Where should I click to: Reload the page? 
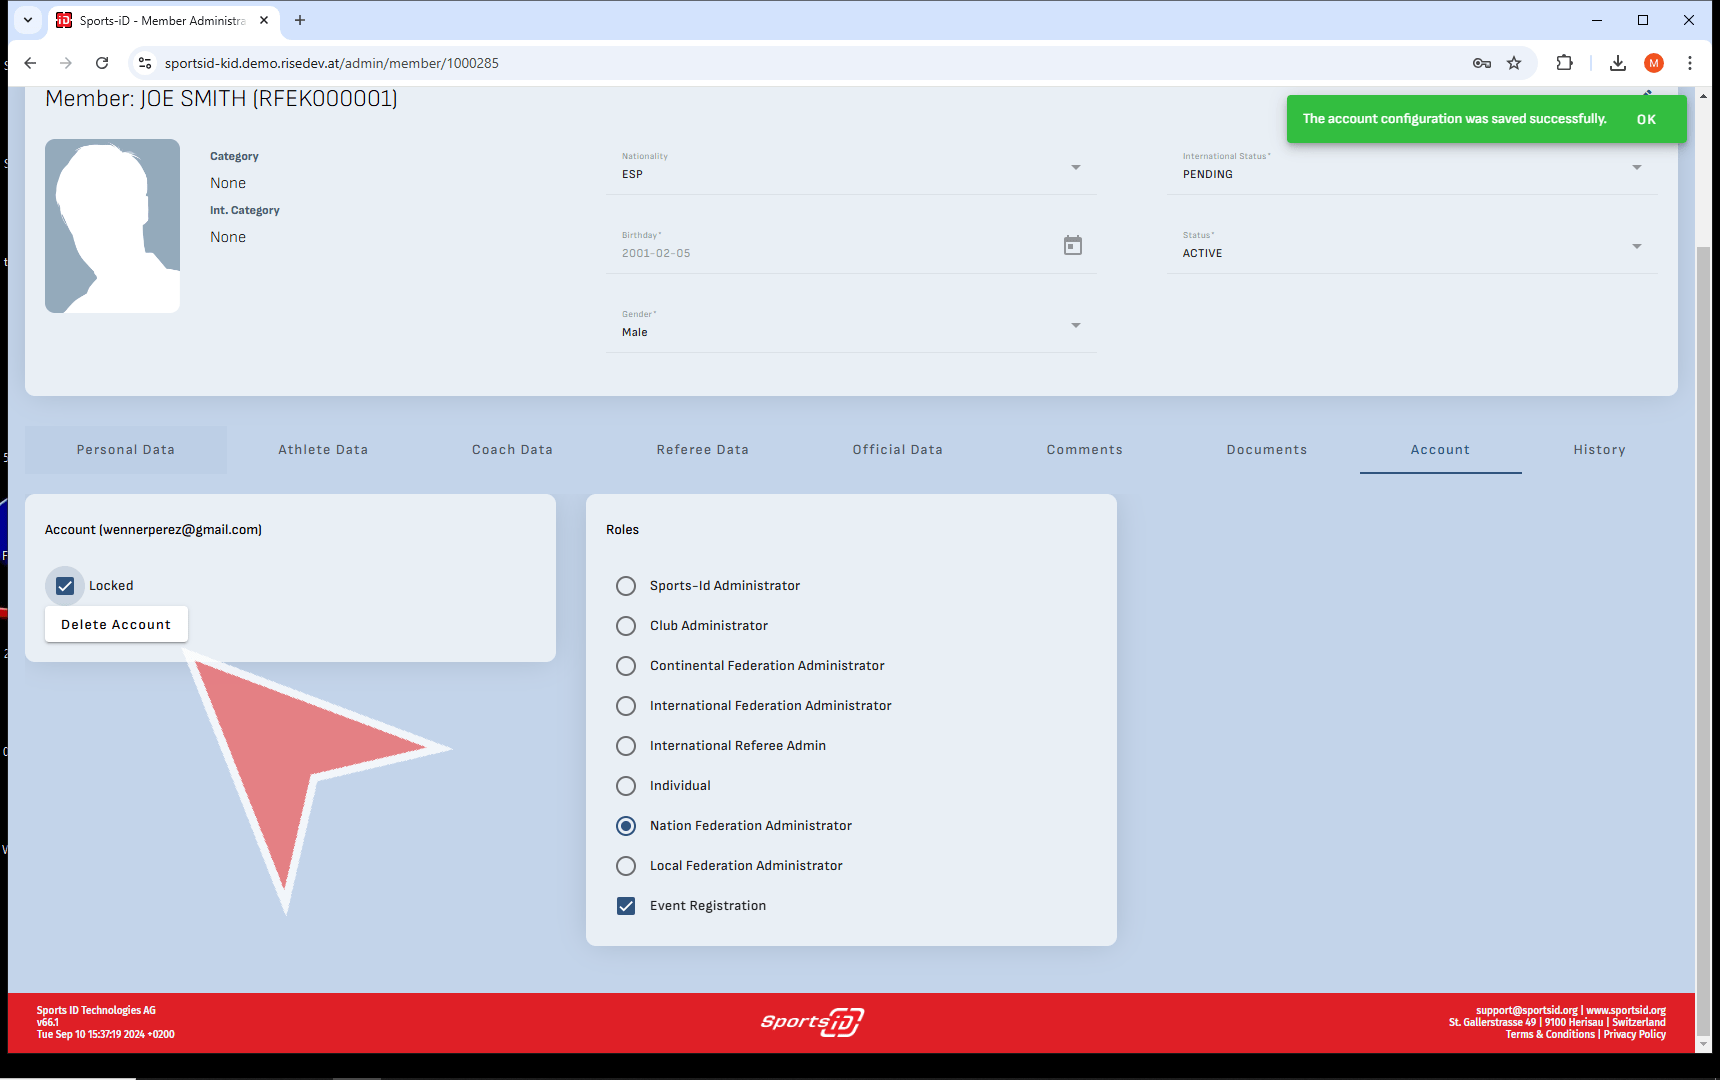(x=102, y=63)
